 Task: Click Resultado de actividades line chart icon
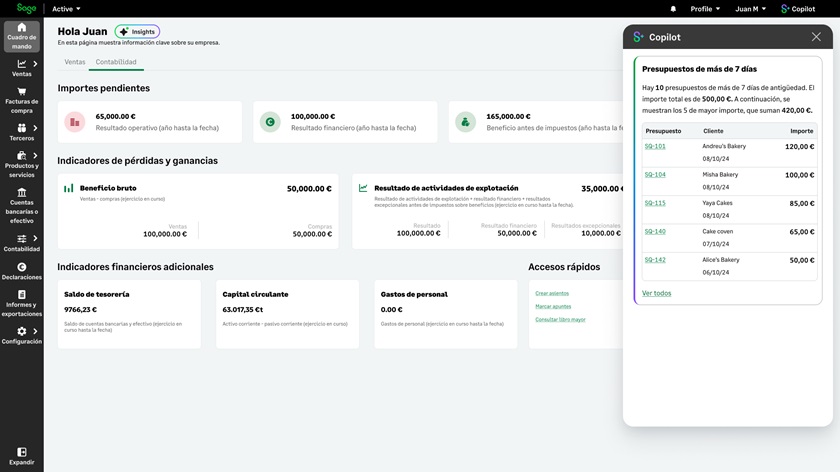tap(363, 188)
